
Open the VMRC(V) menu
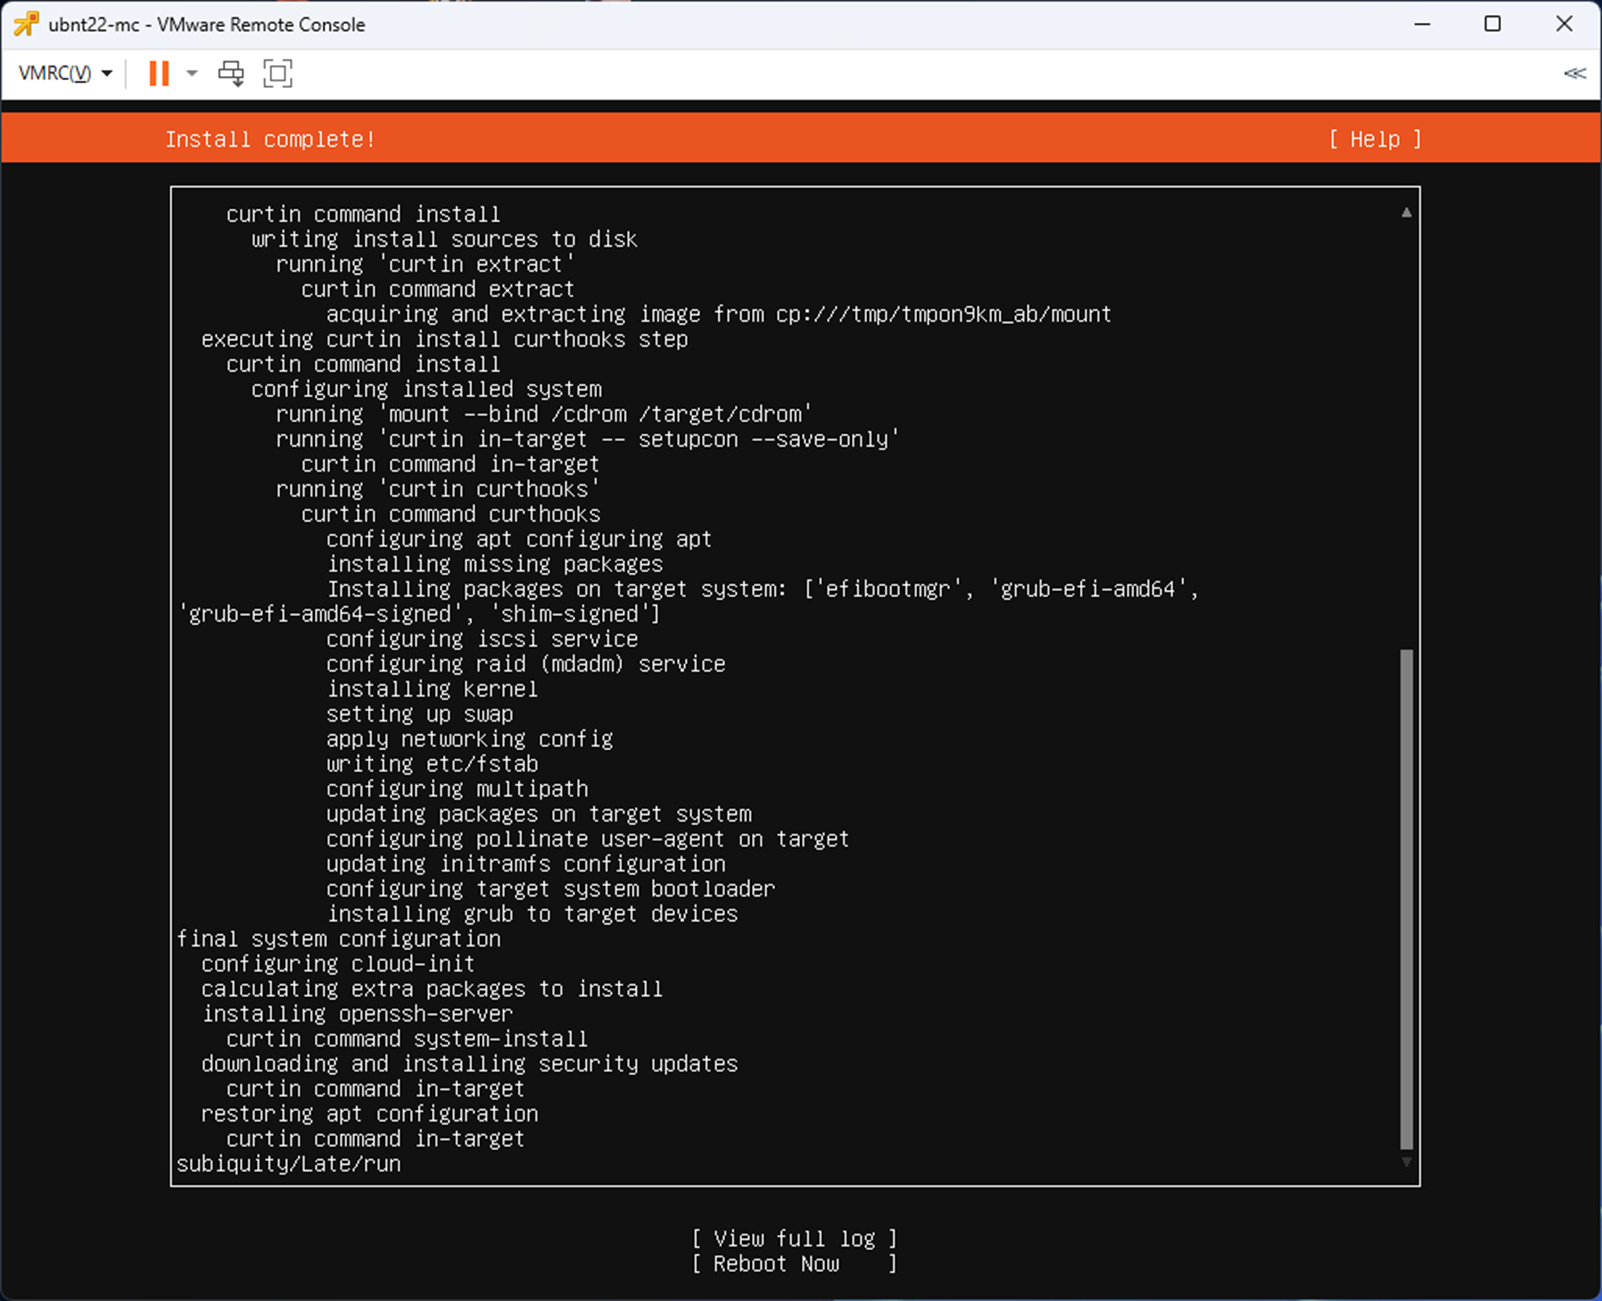tap(65, 73)
